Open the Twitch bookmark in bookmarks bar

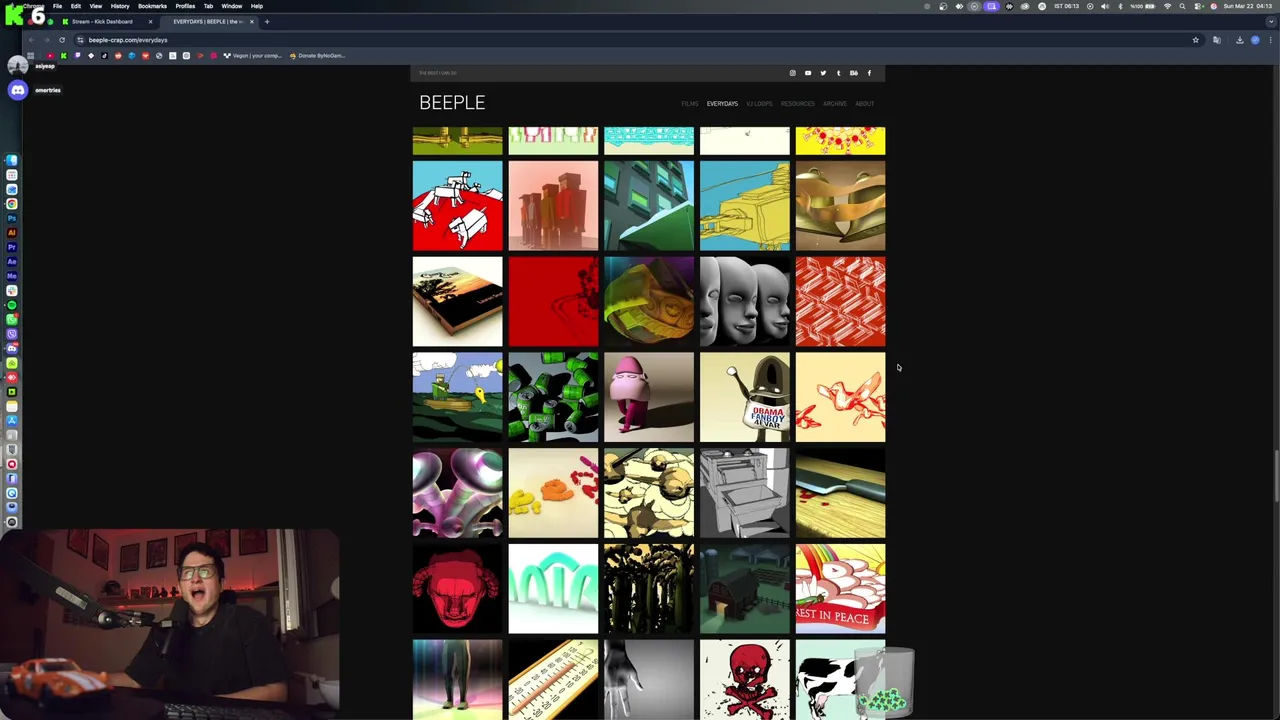coord(77,56)
